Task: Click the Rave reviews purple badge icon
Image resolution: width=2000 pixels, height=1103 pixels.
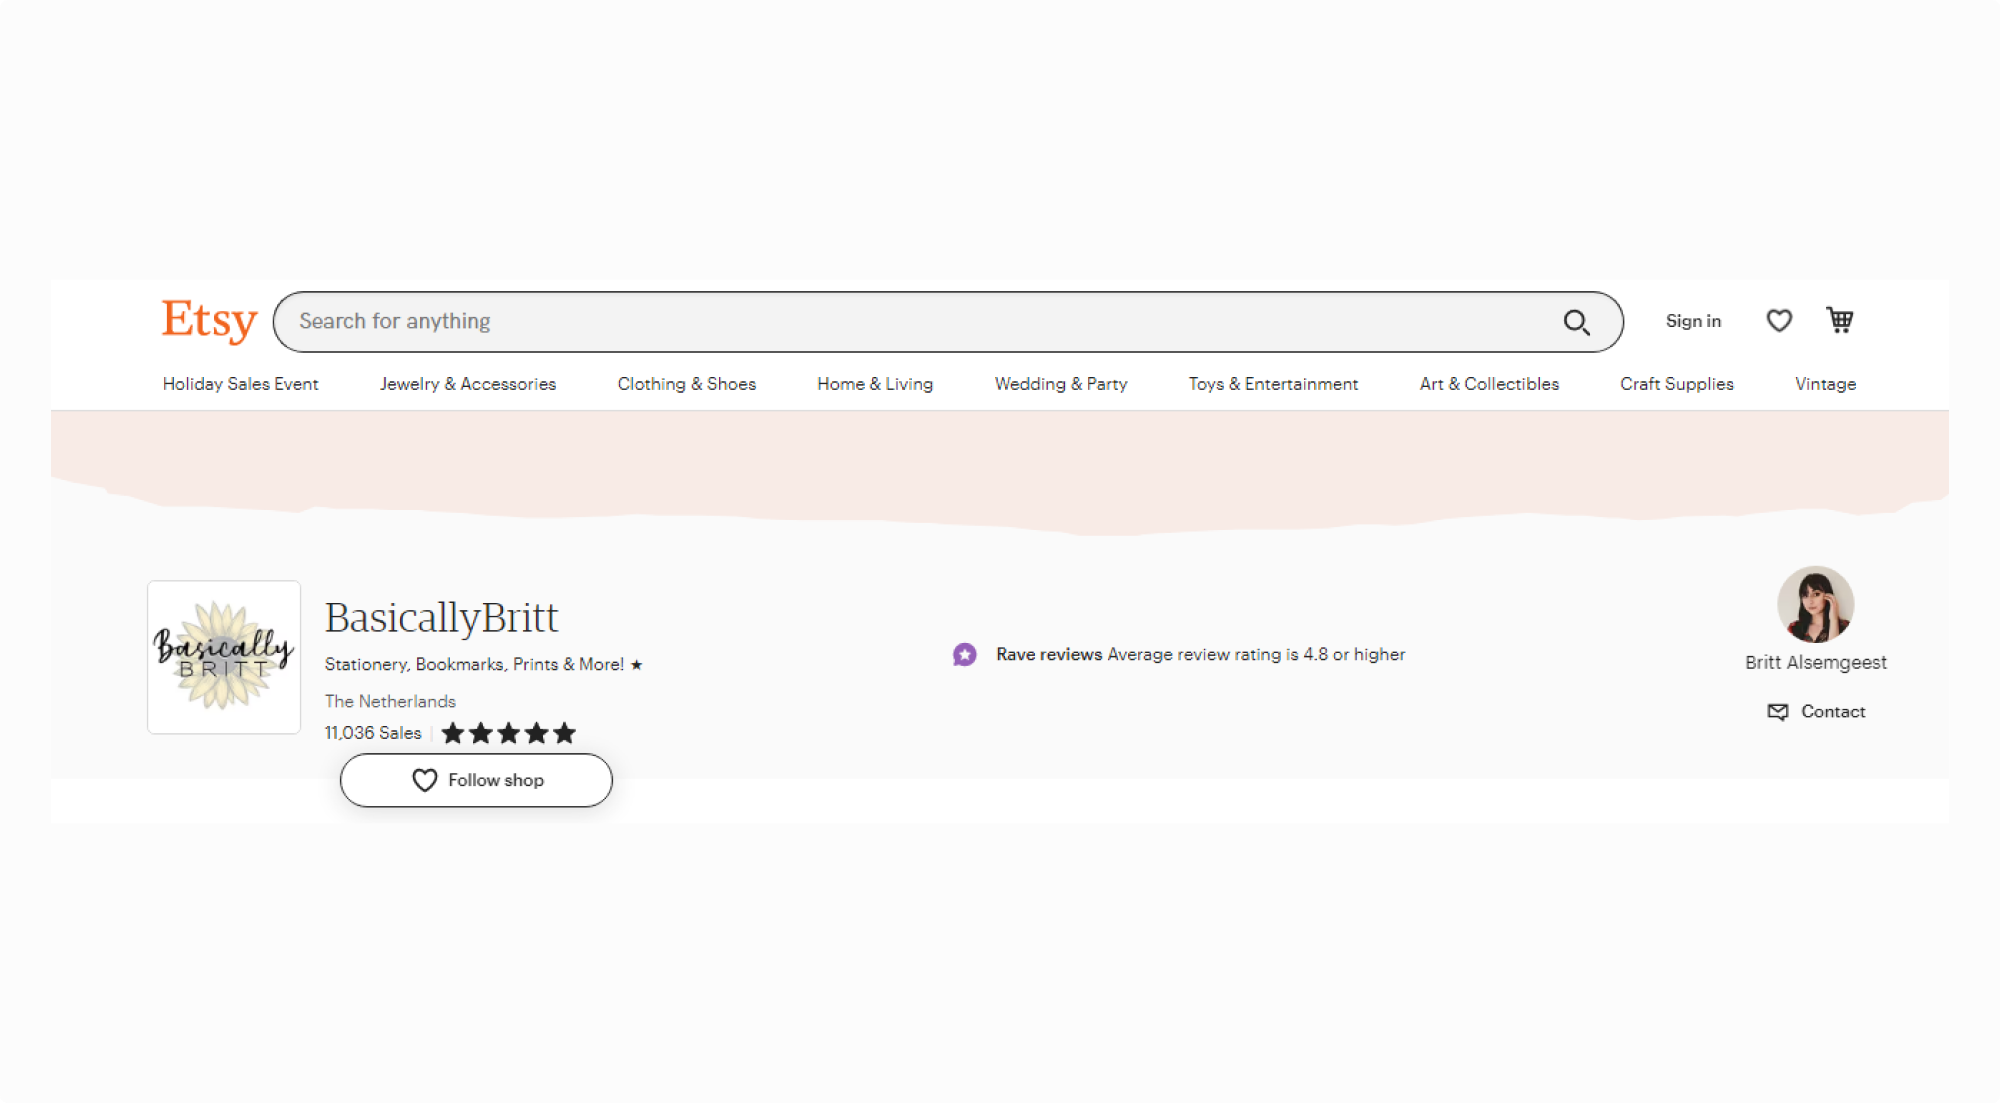Action: tap(965, 655)
